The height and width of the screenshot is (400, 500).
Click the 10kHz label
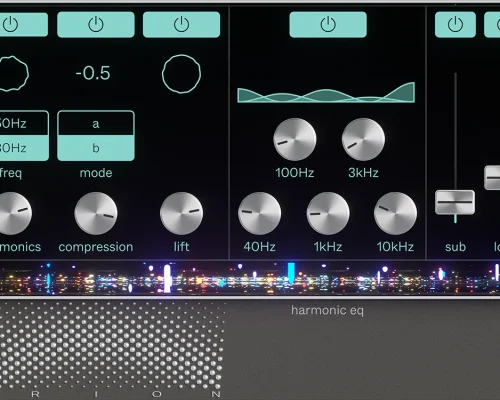coord(395,247)
